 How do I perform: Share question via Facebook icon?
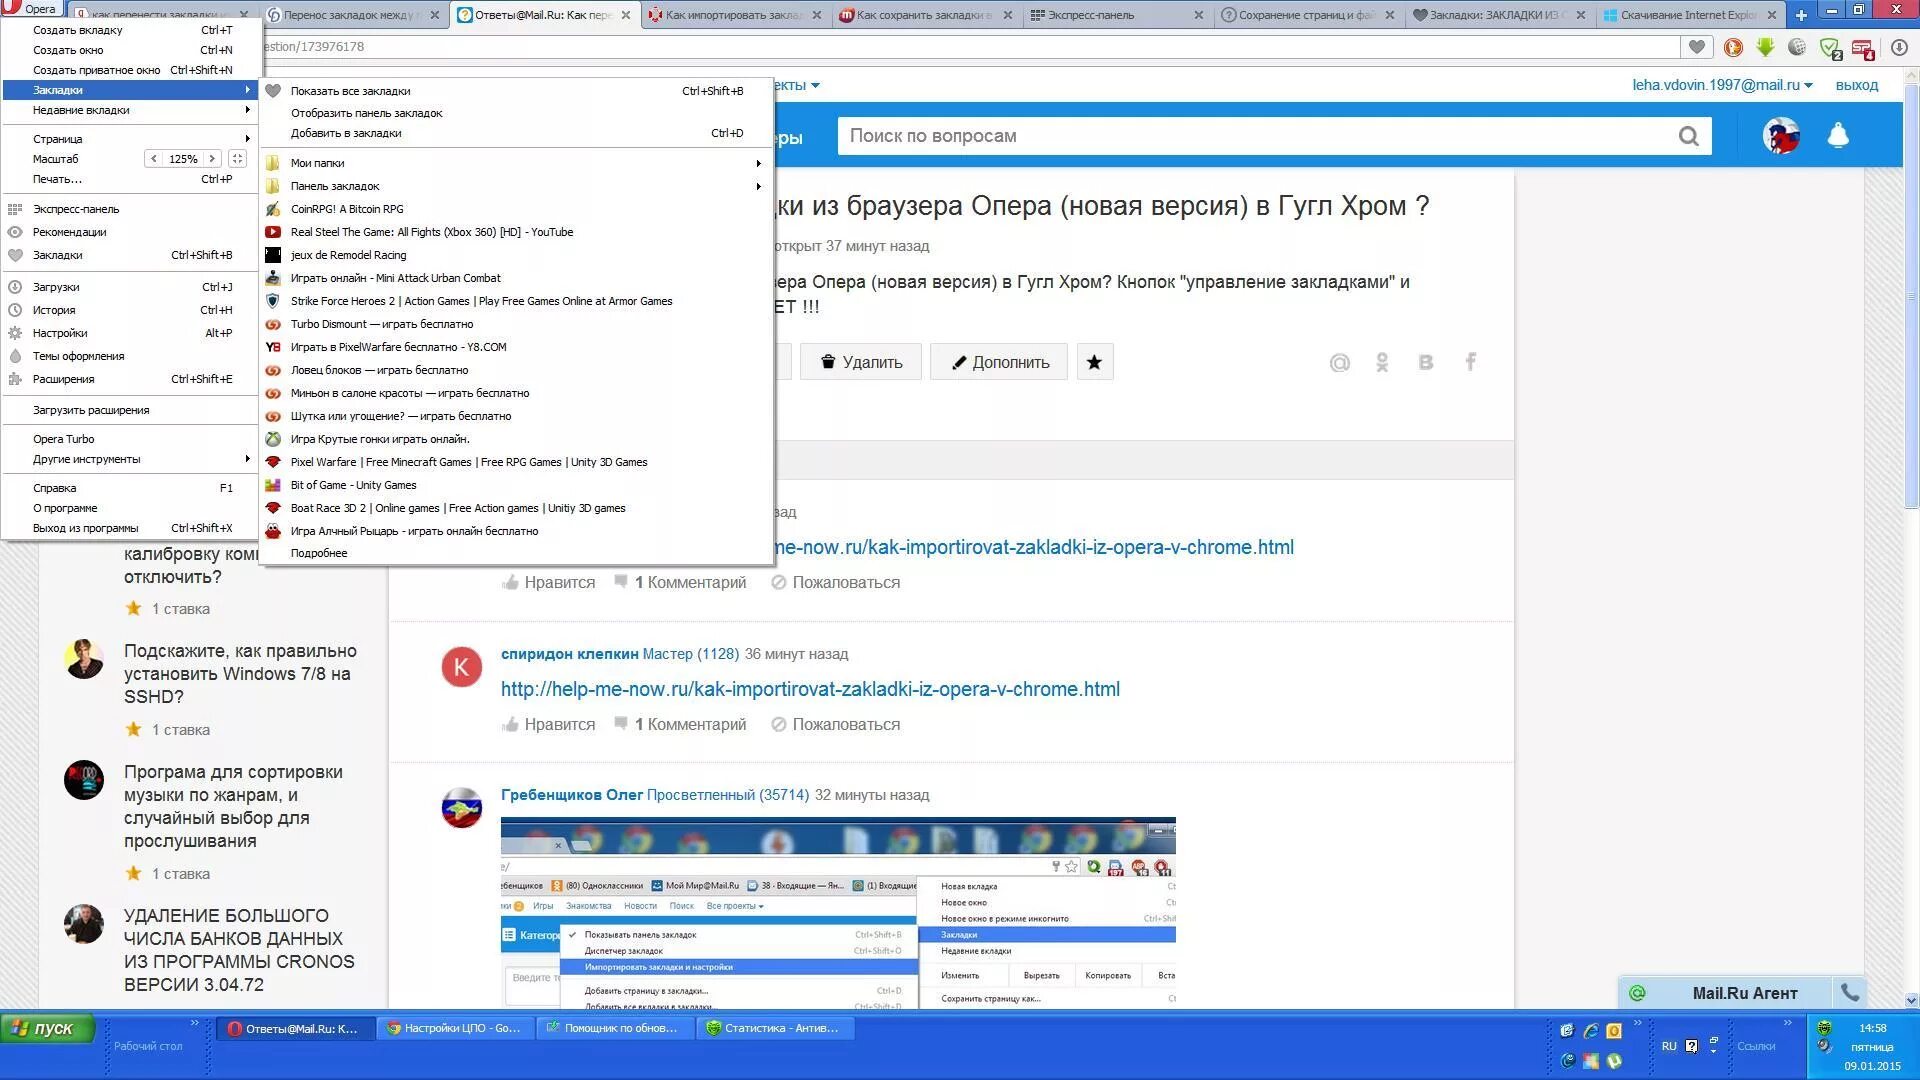(1471, 362)
